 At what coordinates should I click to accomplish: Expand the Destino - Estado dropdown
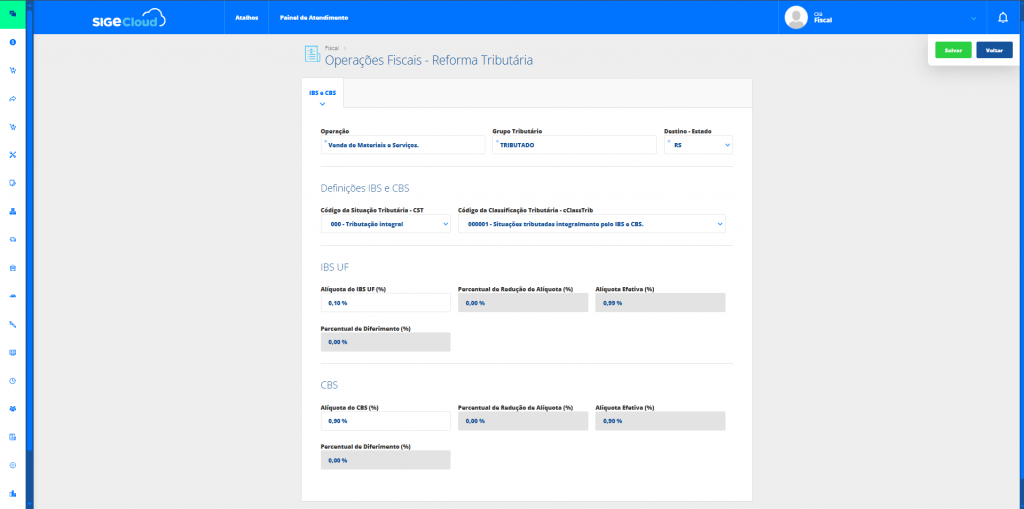point(697,145)
